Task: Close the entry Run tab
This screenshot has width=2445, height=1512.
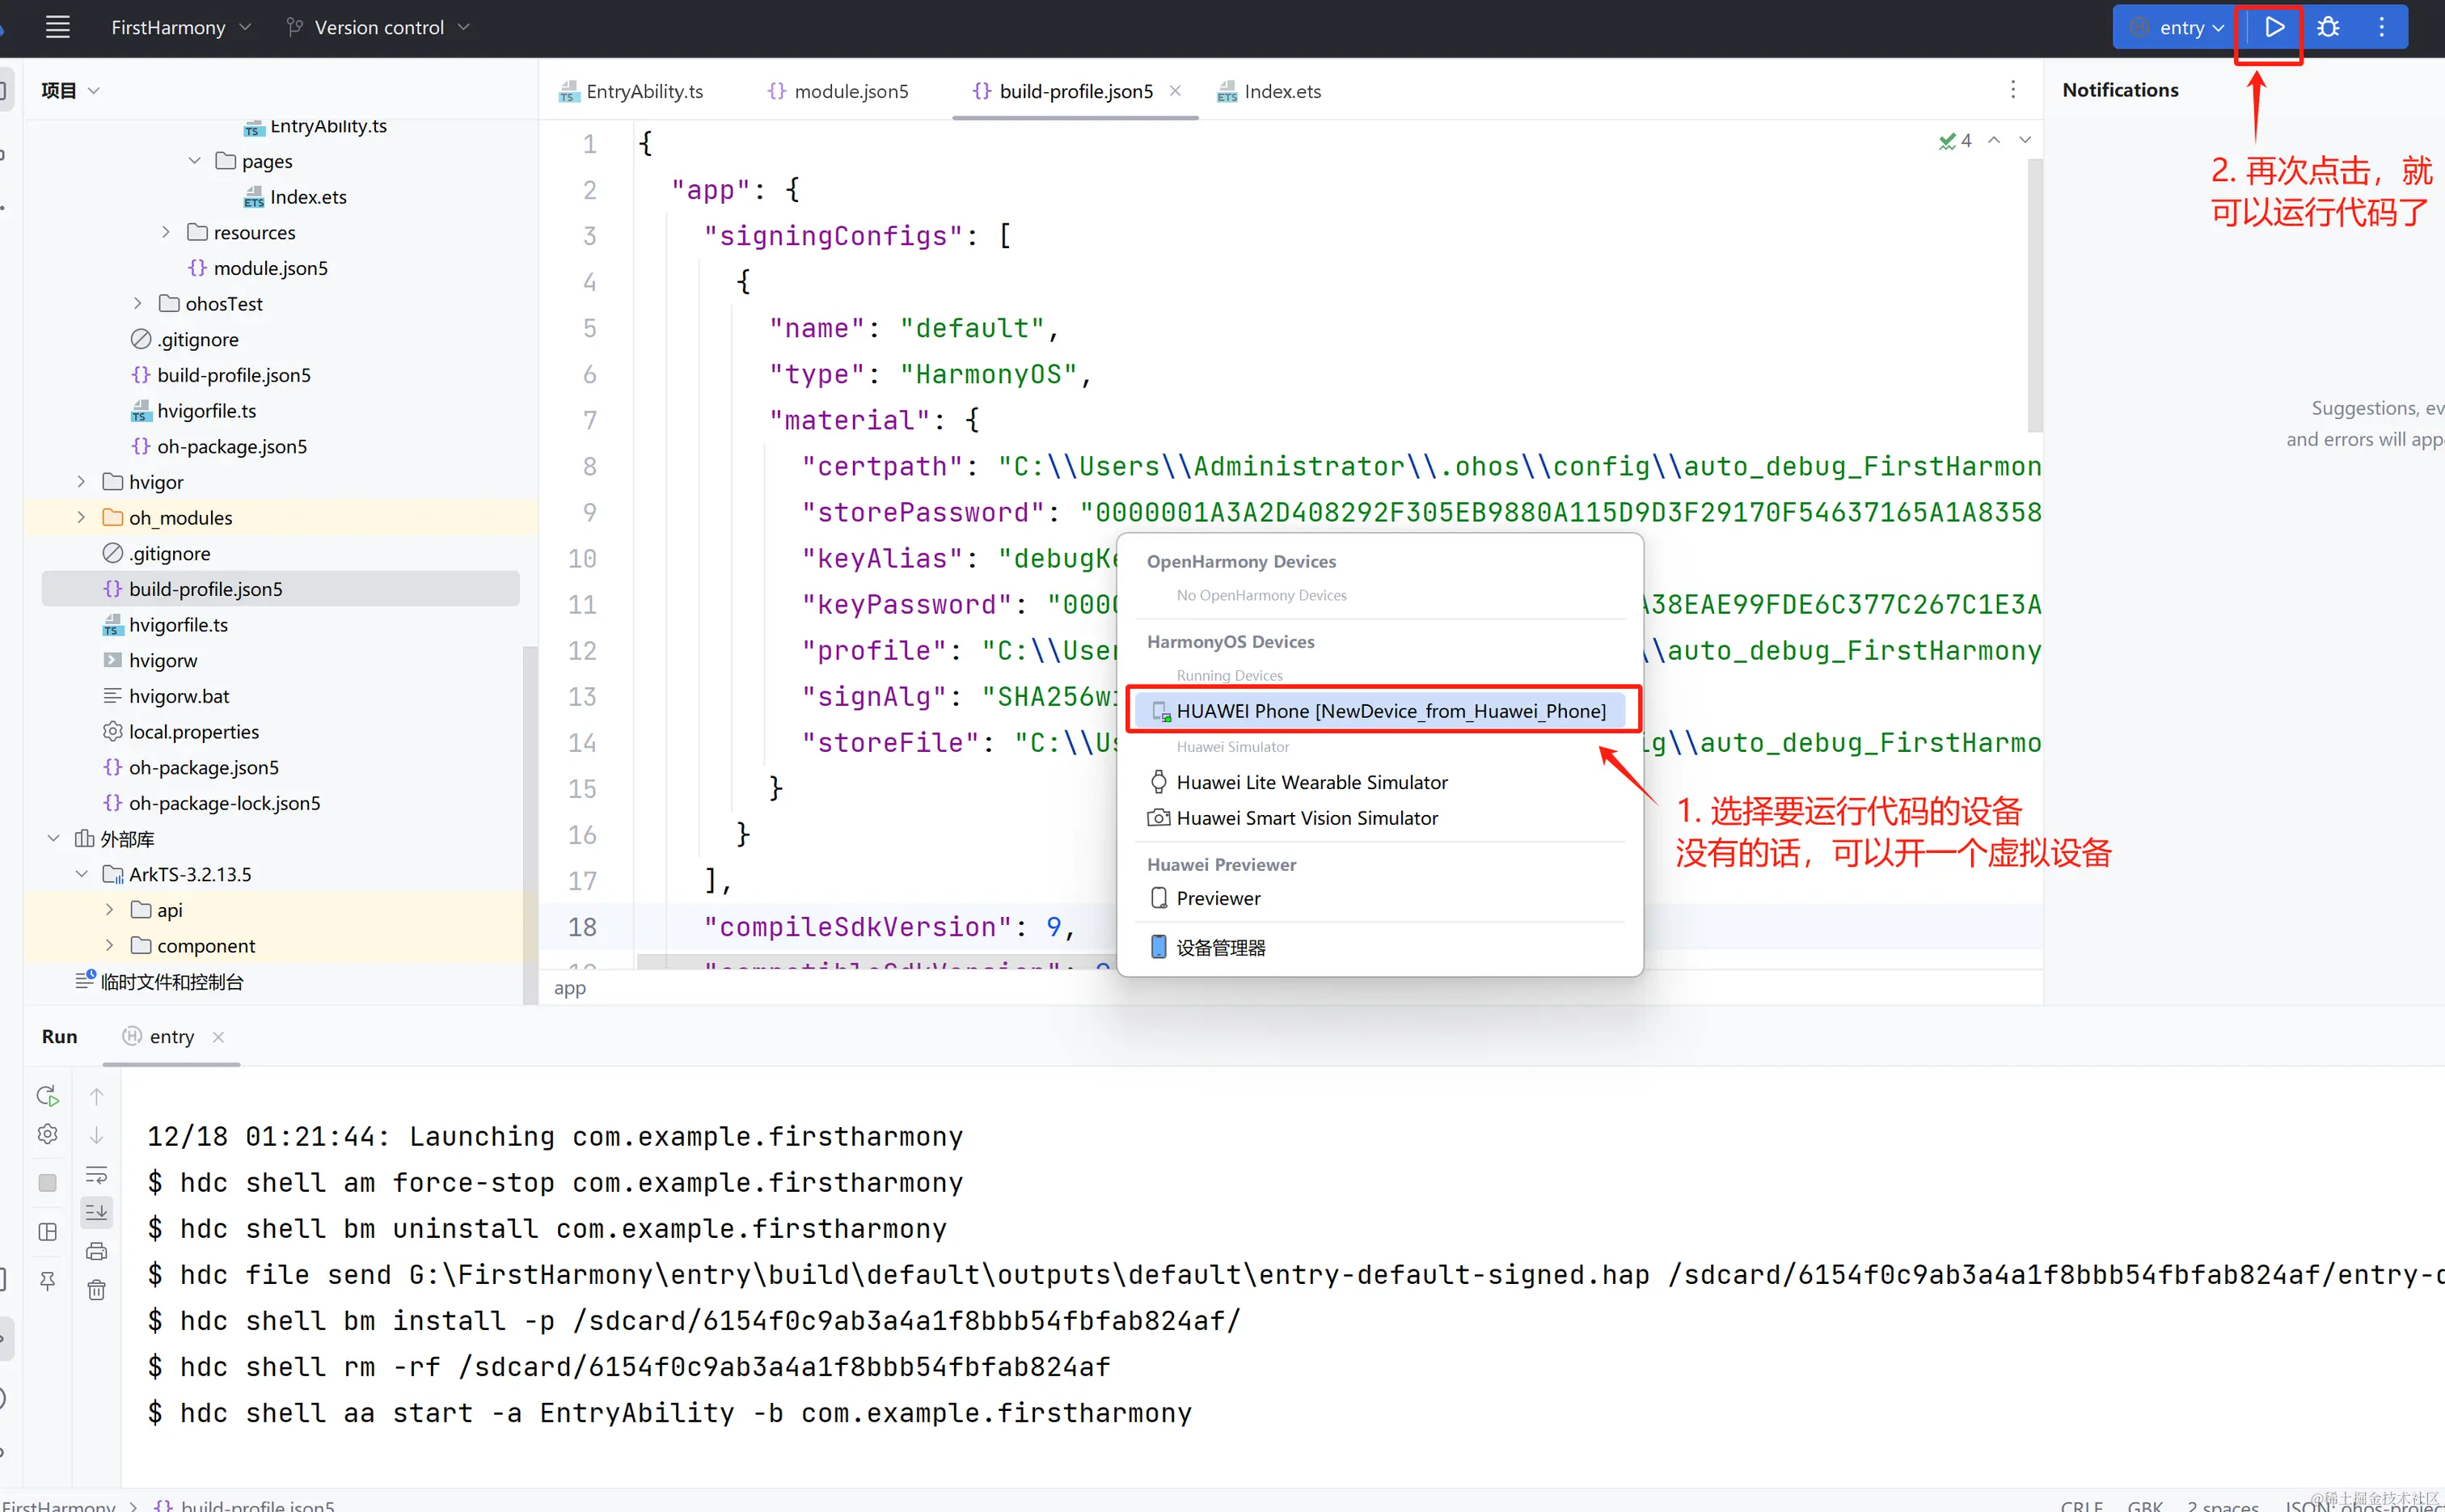Action: click(218, 1037)
